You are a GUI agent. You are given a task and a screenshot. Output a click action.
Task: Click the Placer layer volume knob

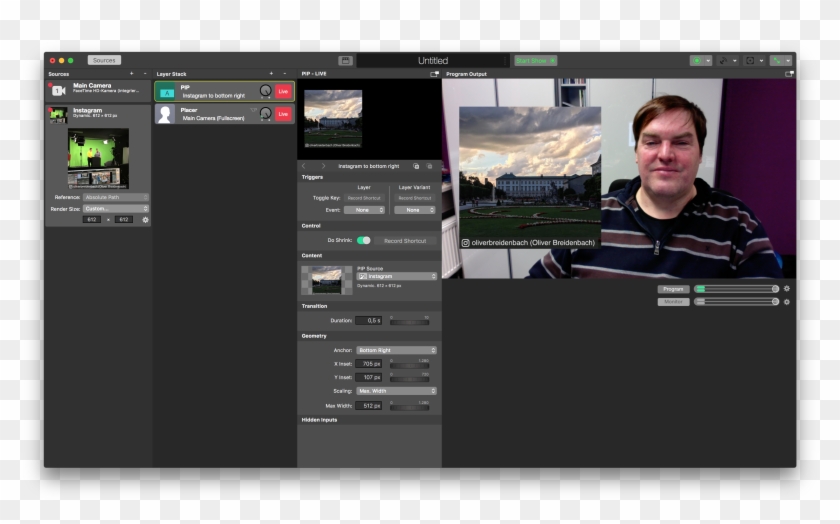[265, 114]
